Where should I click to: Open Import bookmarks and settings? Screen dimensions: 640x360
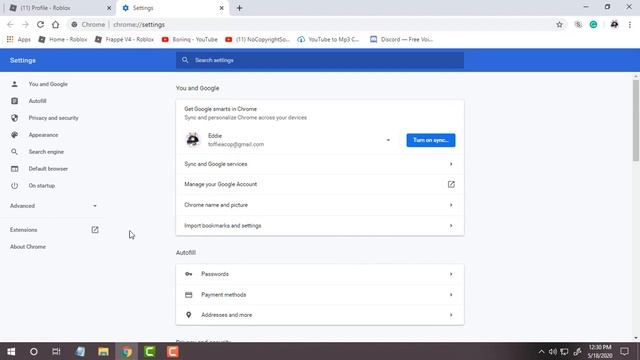(320, 226)
